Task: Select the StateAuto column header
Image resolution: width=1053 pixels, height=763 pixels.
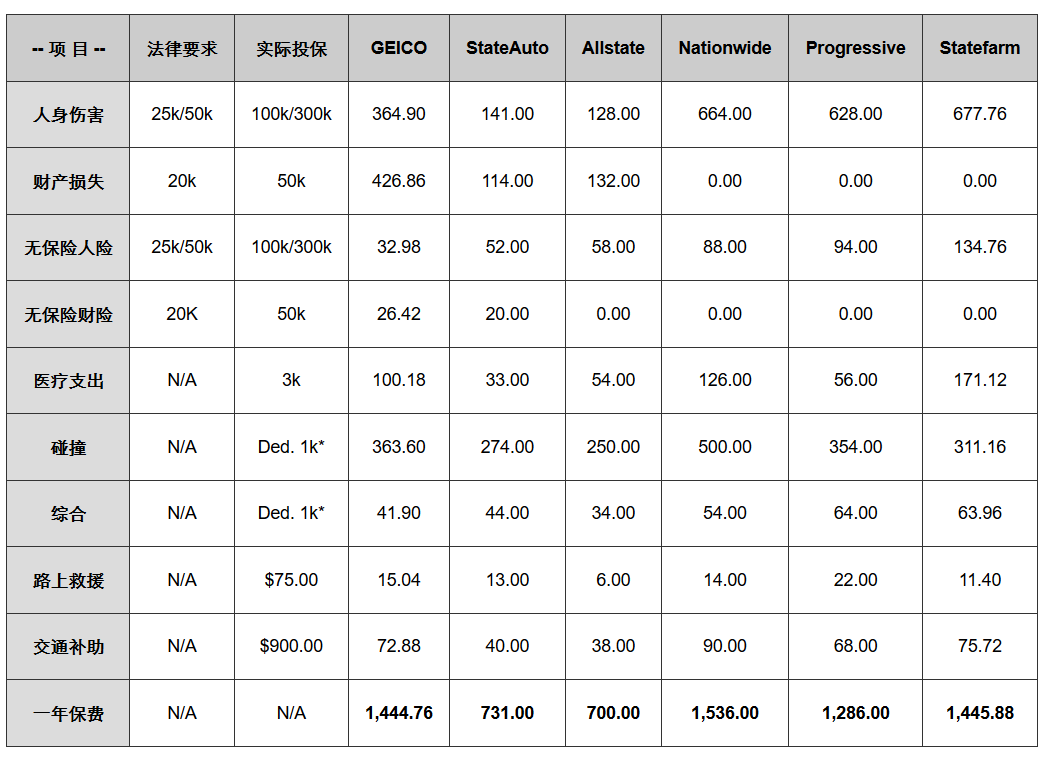Action: point(507,48)
